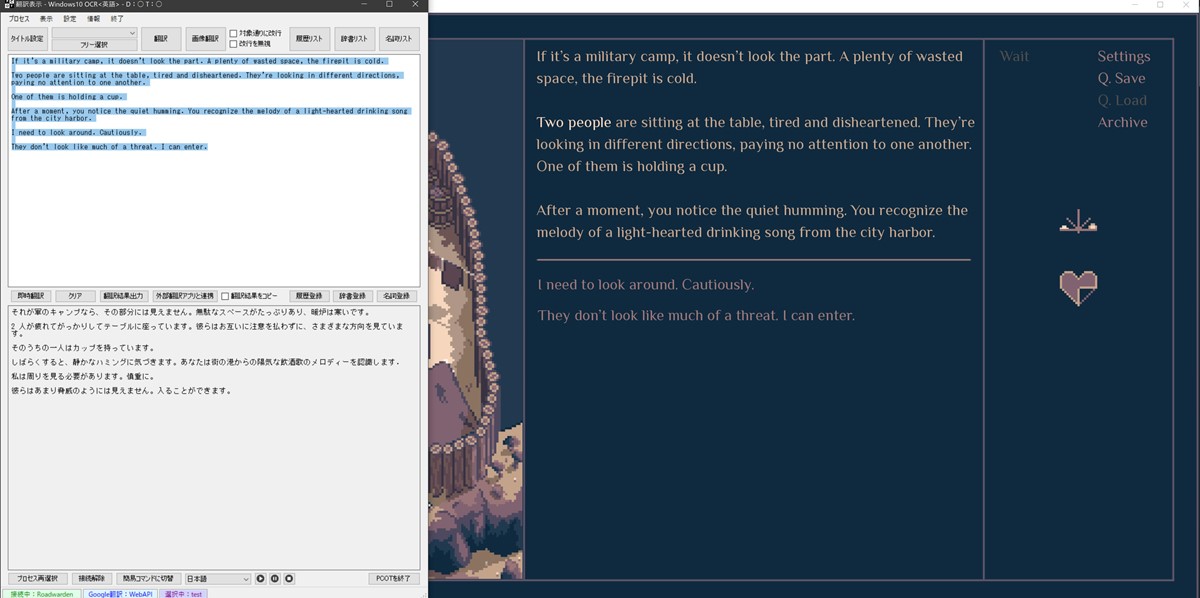Click the タイトル設定 button
Viewport: 1200px width, 598px height.
pyautogui.click(x=27, y=39)
